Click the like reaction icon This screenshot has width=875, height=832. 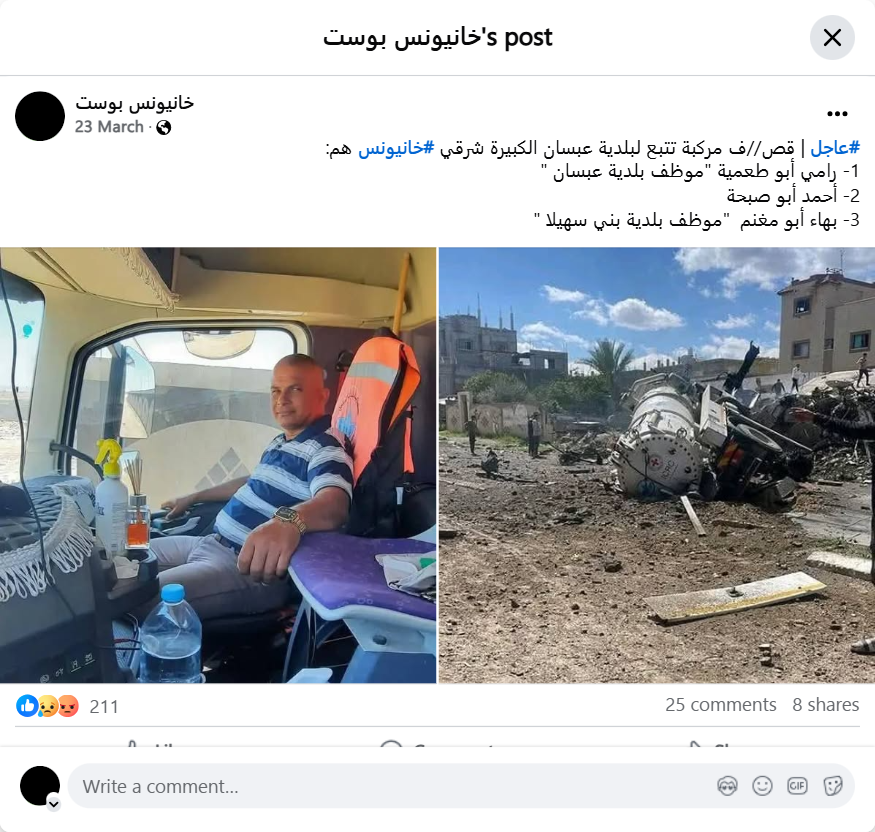click(27, 706)
